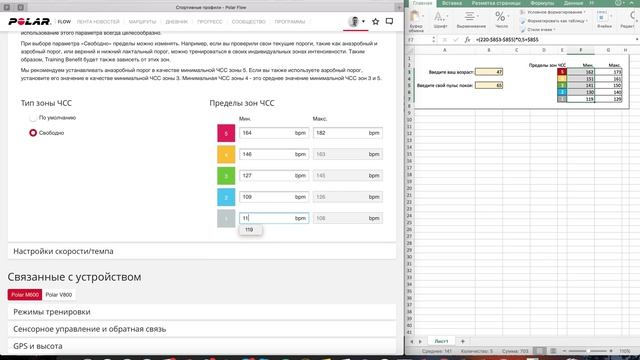Open the Лист sheet tab in Excel
Viewport: 640px width, 360px height.
pos(441,341)
